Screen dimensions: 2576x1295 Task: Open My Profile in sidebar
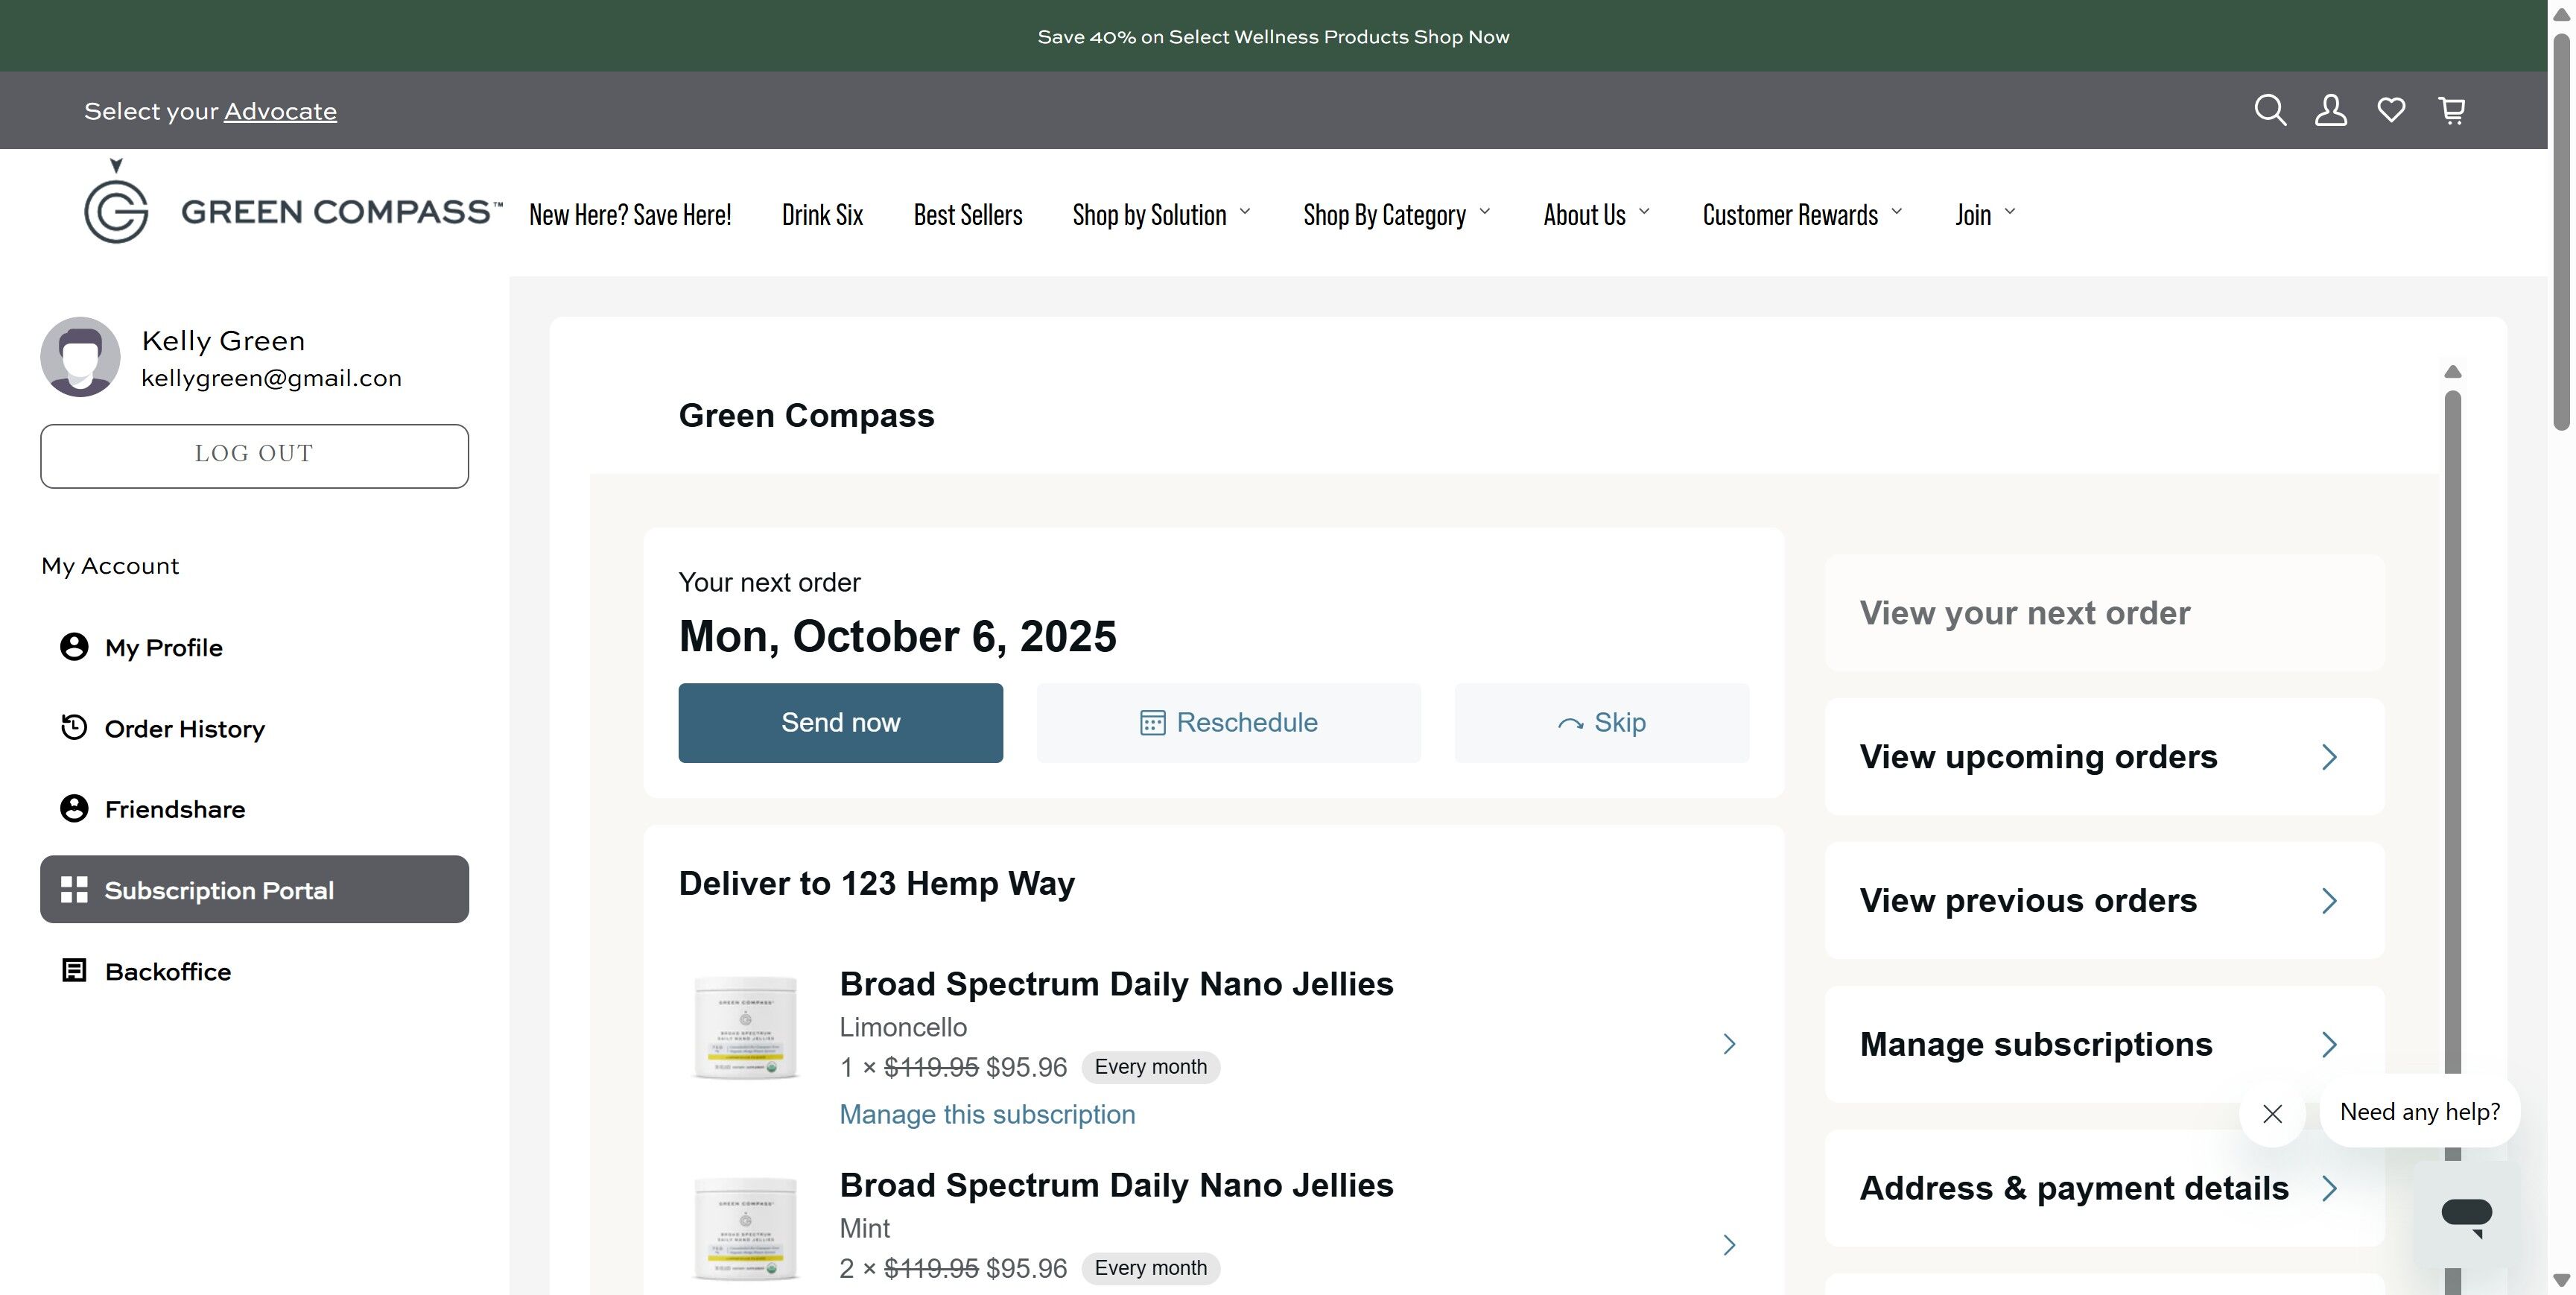[x=254, y=647]
